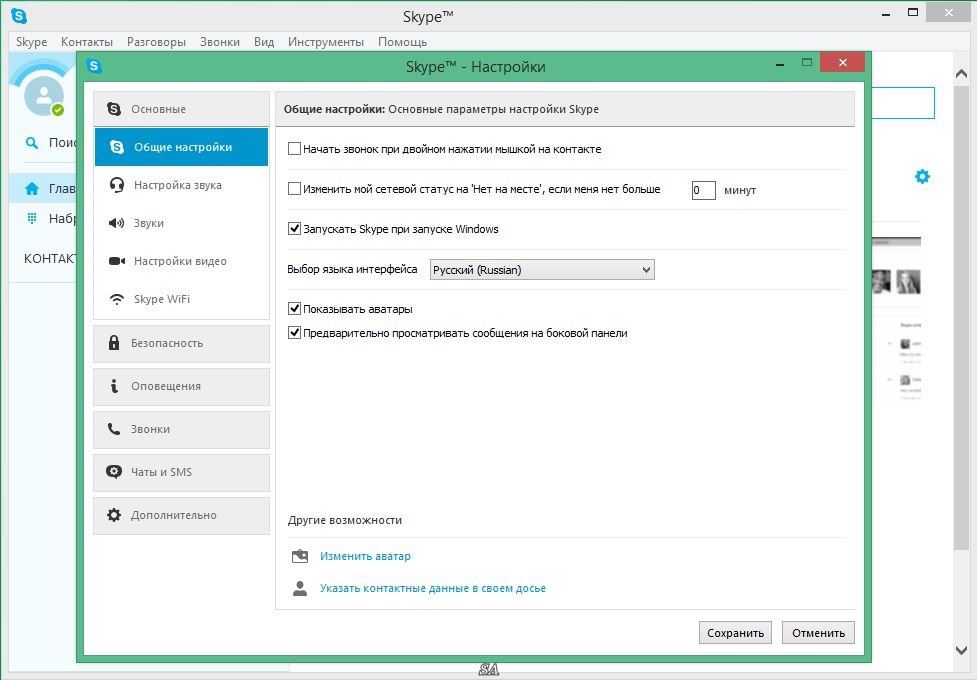Open the Разговоры menu
977x680 pixels.
[156, 42]
